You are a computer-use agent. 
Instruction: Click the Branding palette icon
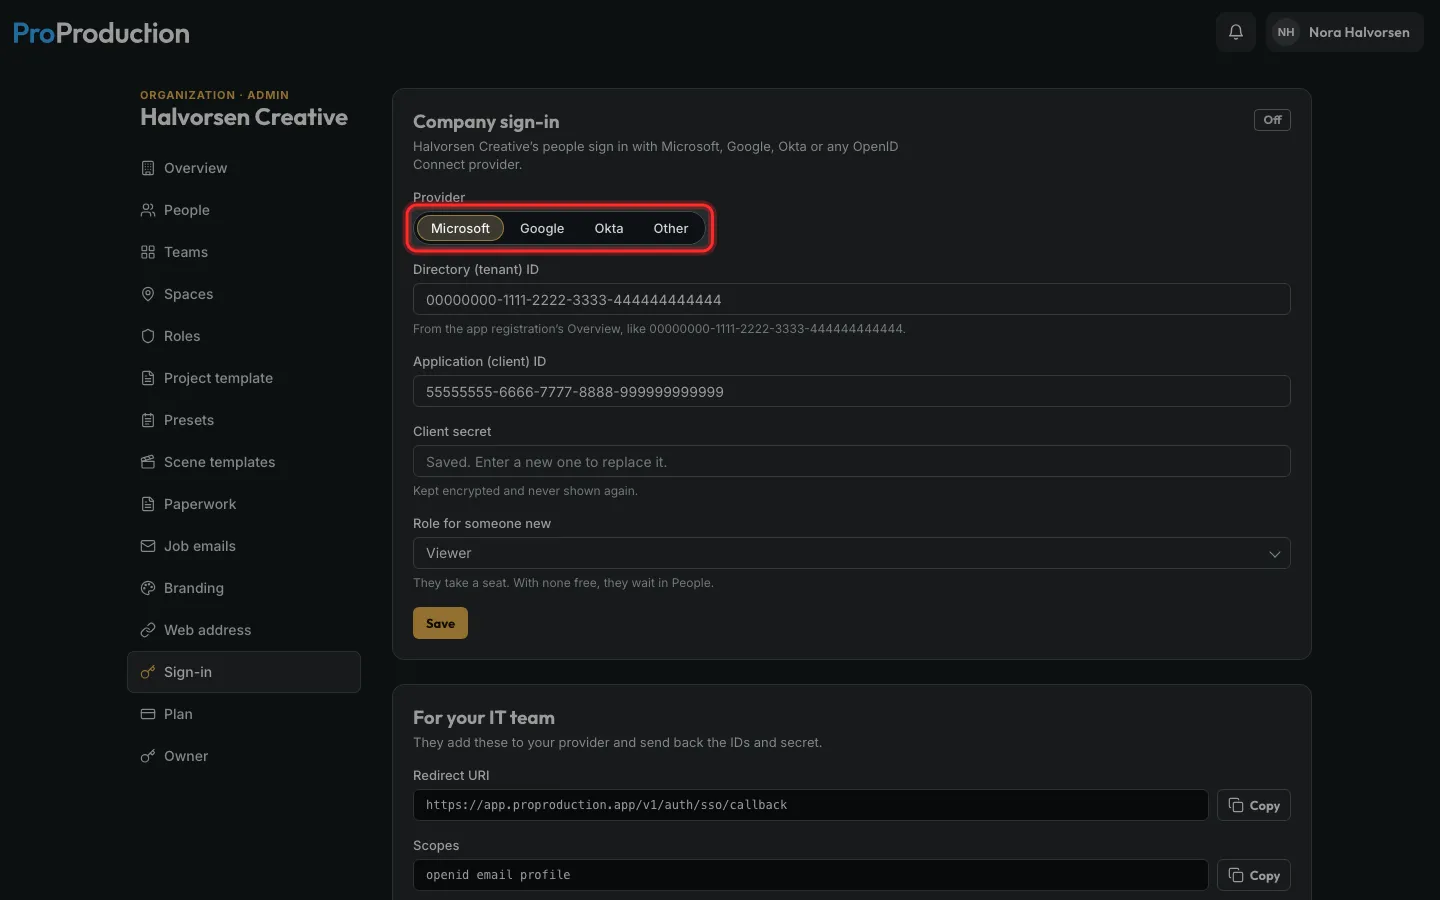pyautogui.click(x=148, y=588)
